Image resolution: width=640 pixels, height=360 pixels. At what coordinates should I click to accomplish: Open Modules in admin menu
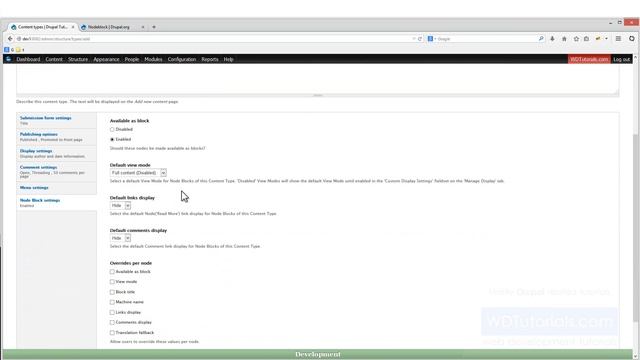pyautogui.click(x=153, y=59)
